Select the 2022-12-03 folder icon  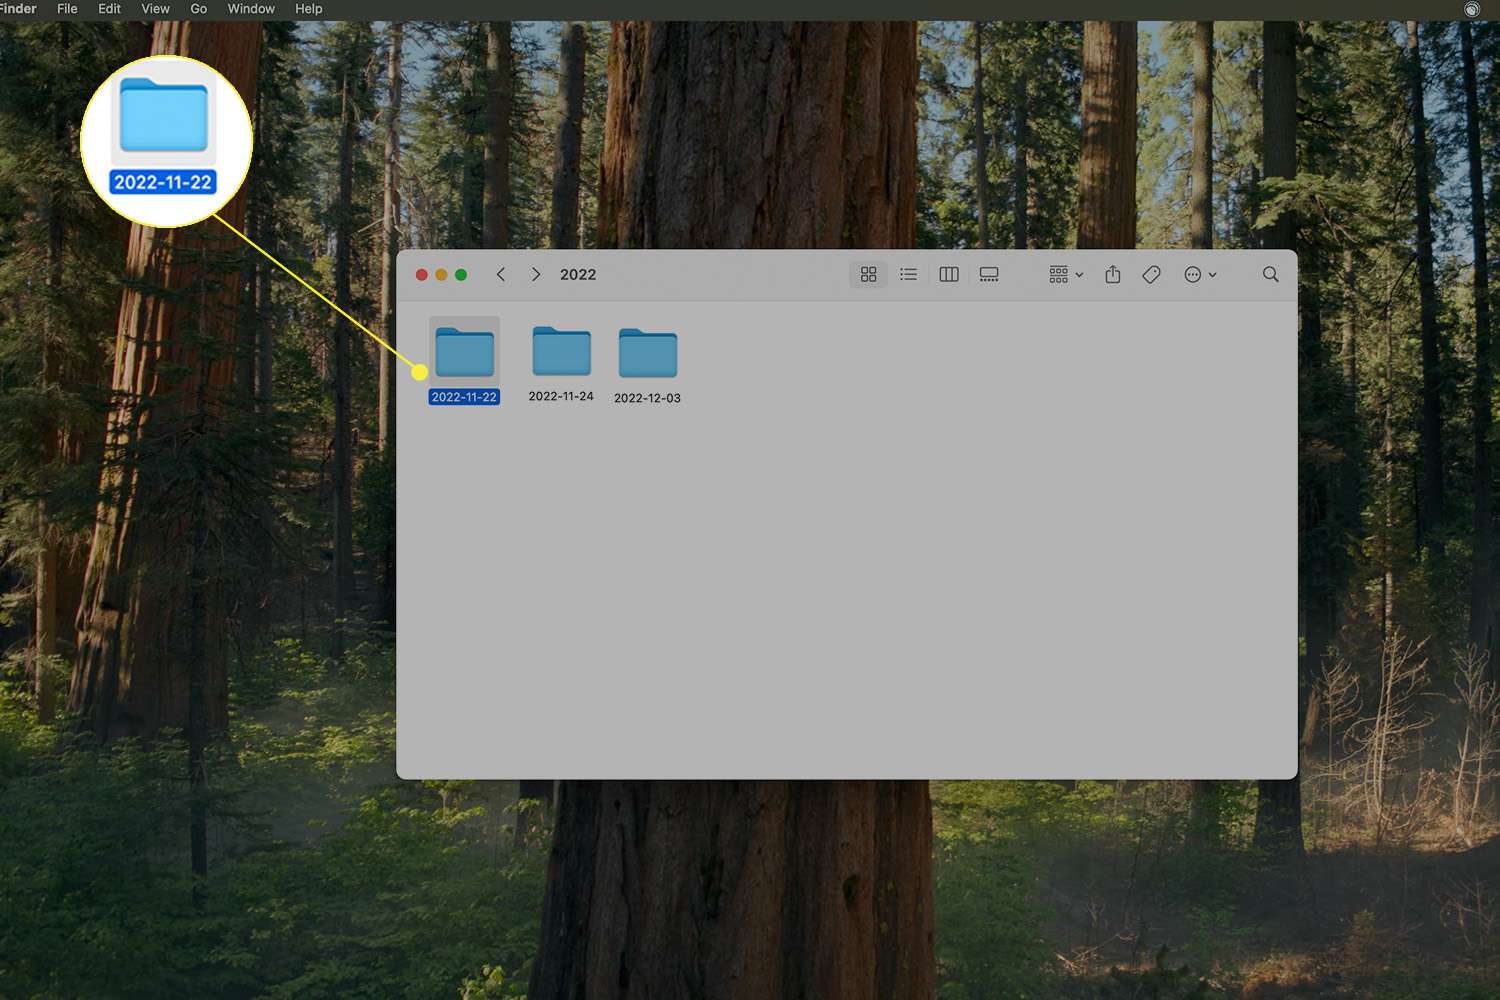(x=648, y=353)
